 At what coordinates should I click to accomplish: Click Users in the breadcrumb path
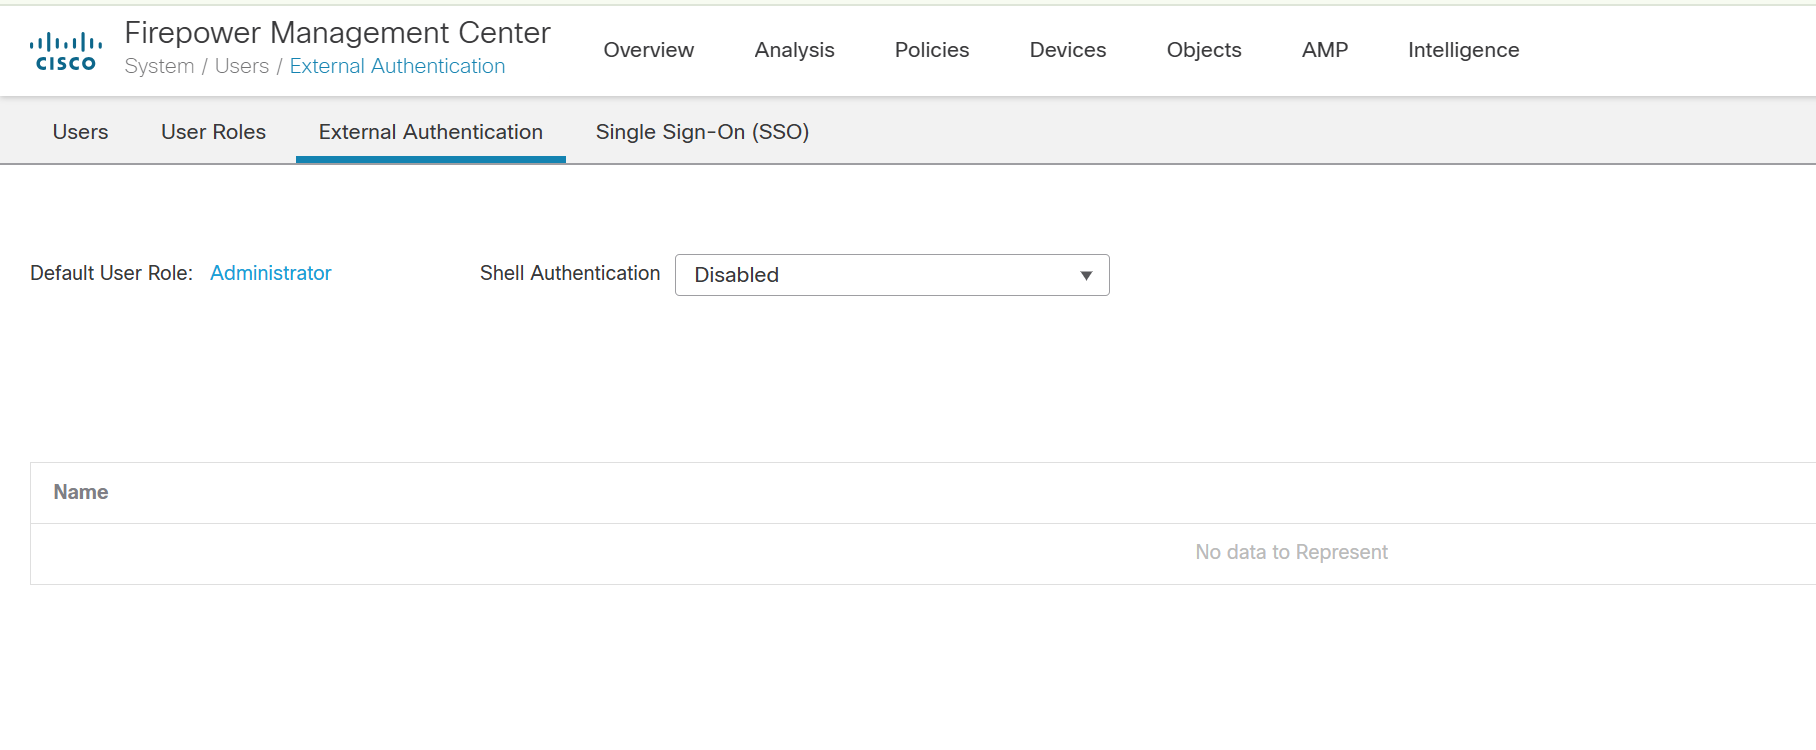click(x=241, y=66)
